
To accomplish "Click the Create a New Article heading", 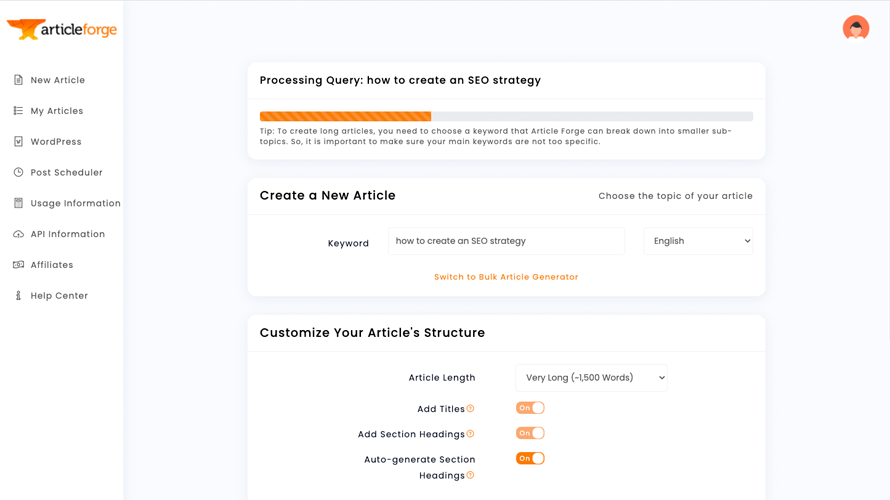I will [x=328, y=195].
